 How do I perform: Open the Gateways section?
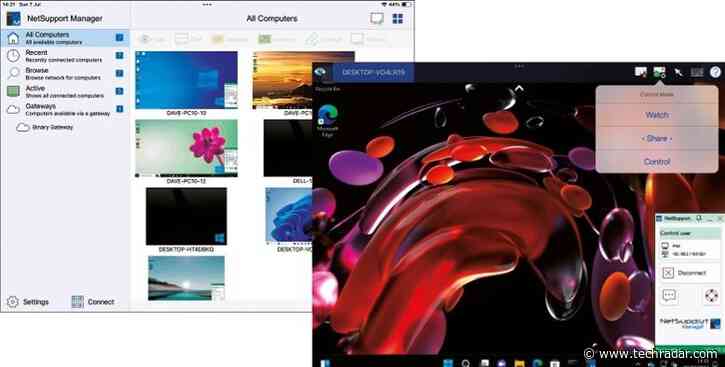coord(65,109)
